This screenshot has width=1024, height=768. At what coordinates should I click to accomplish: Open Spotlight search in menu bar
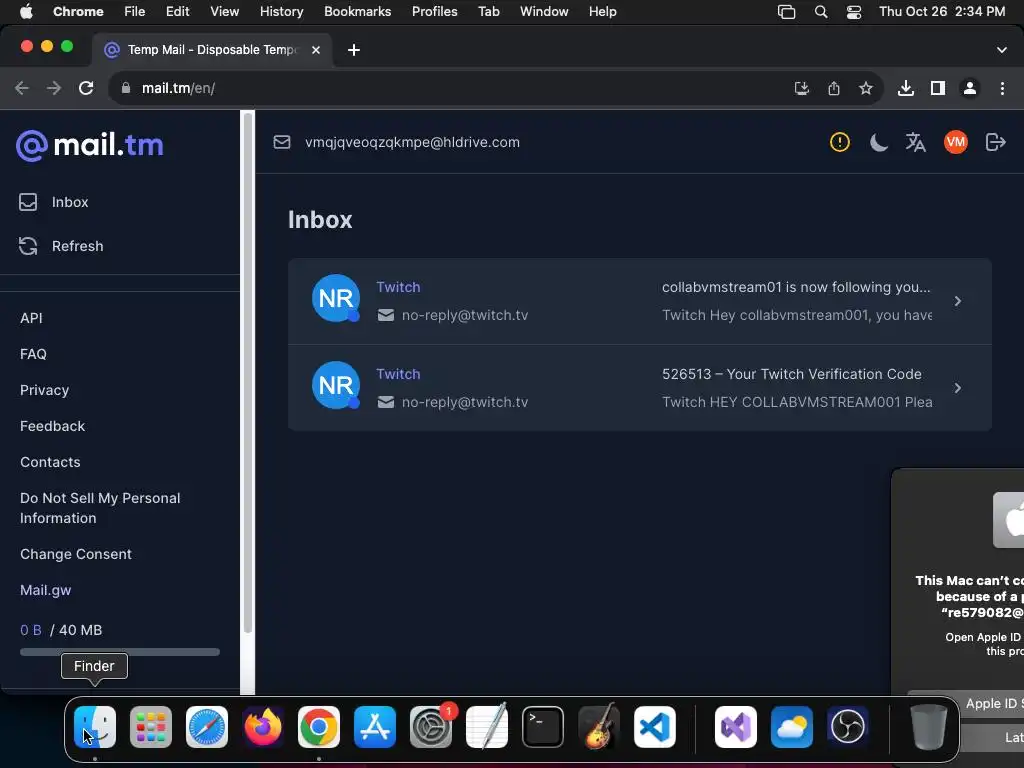821,12
